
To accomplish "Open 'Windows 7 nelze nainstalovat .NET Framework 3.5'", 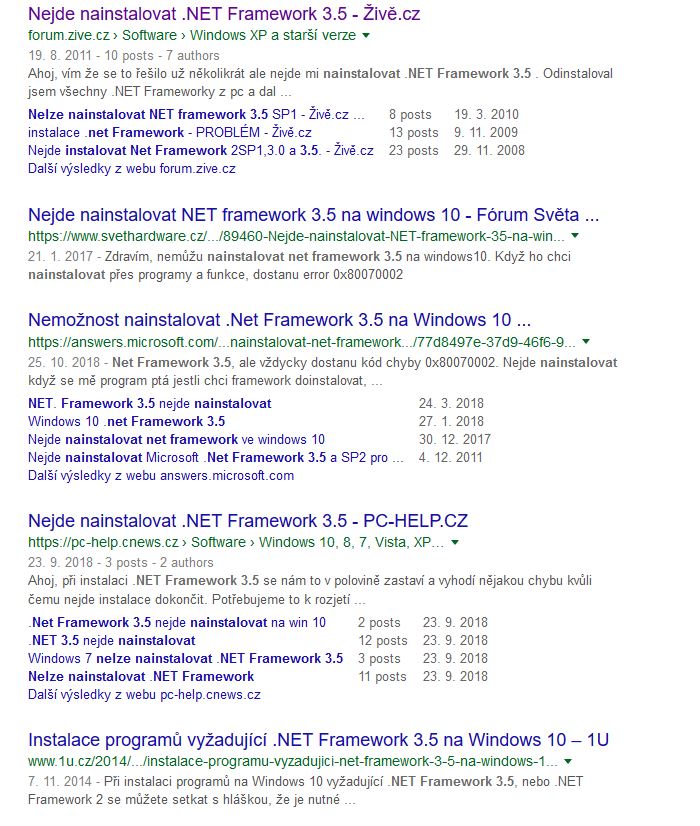I will coord(185,658).
